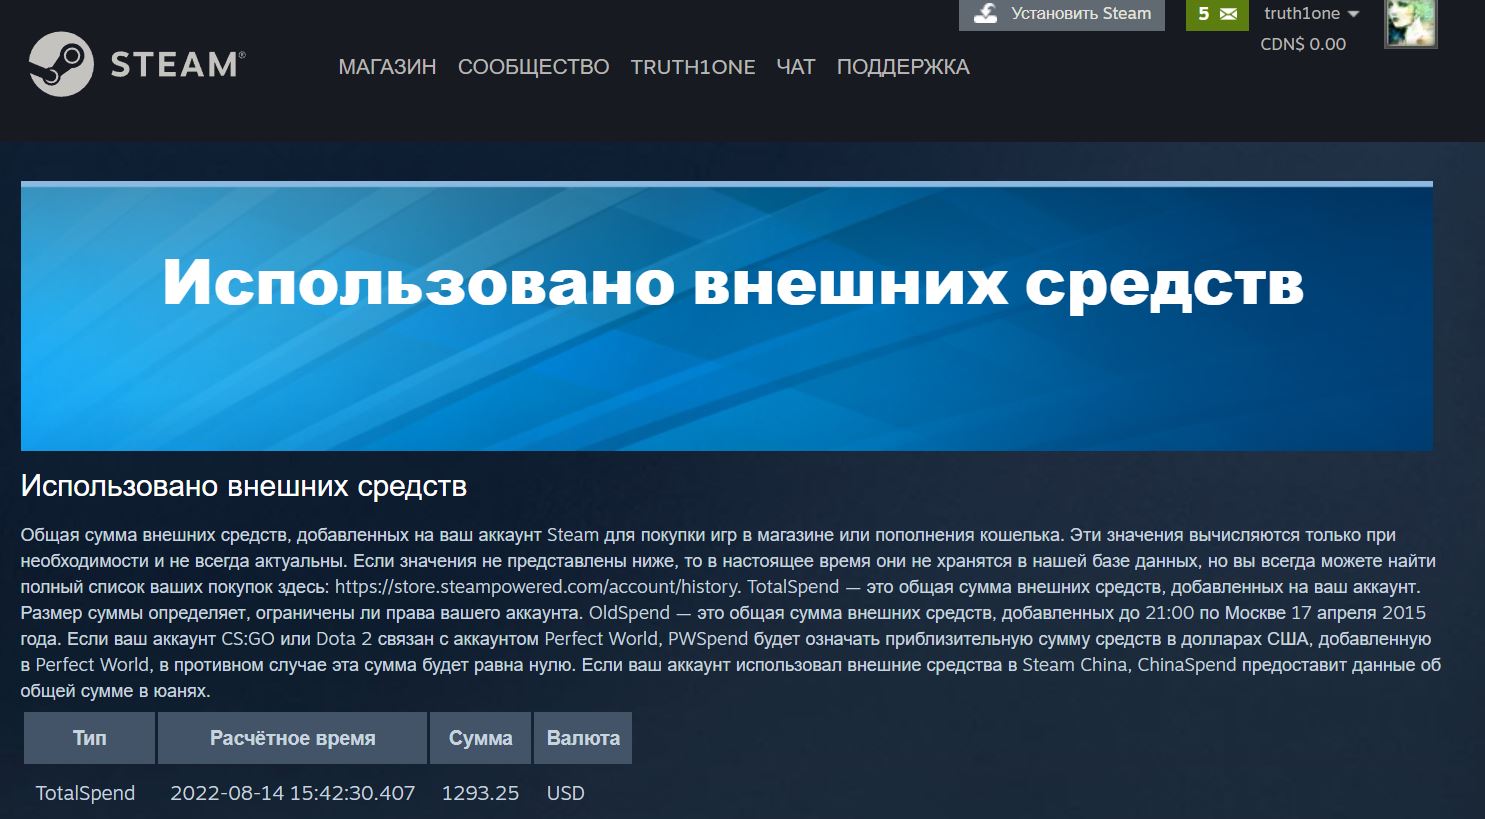Open the МАГАЗИН store menu
The height and width of the screenshot is (819, 1485).
point(387,67)
